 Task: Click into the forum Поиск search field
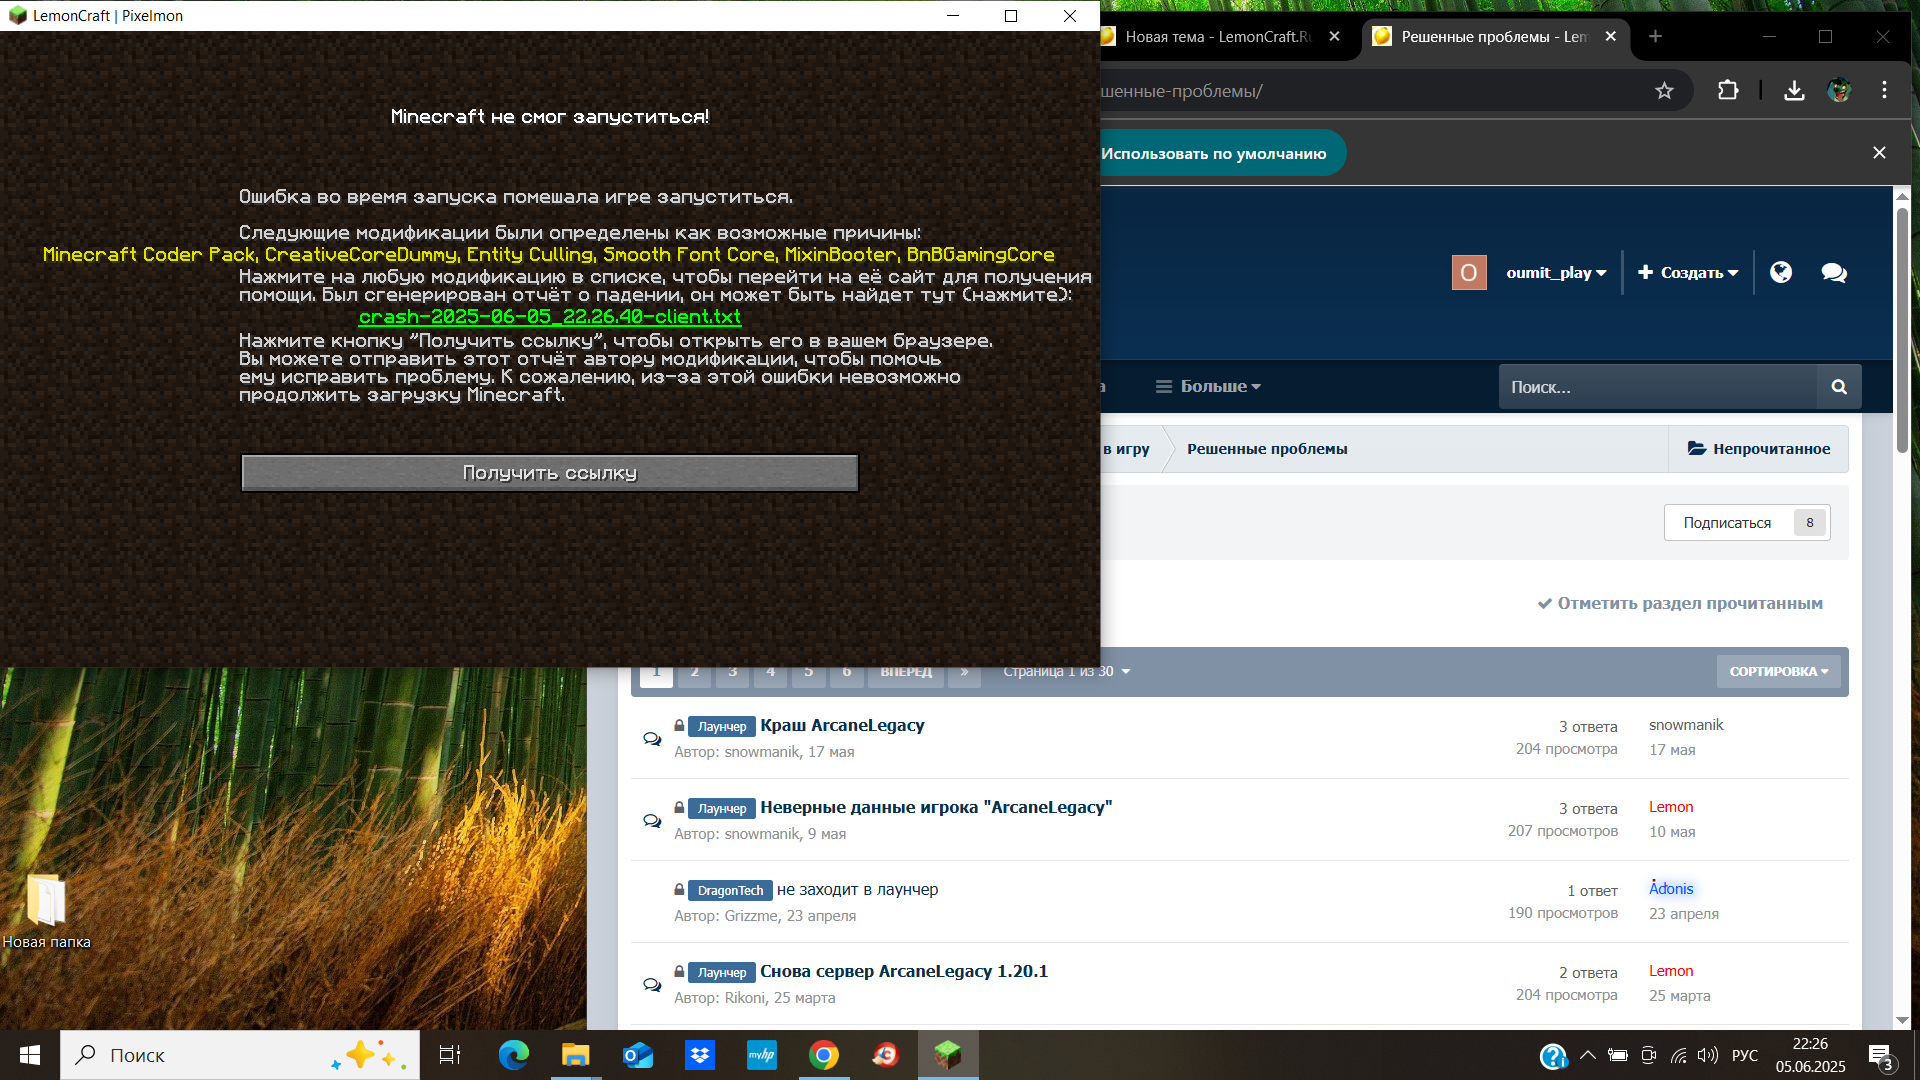1656,387
